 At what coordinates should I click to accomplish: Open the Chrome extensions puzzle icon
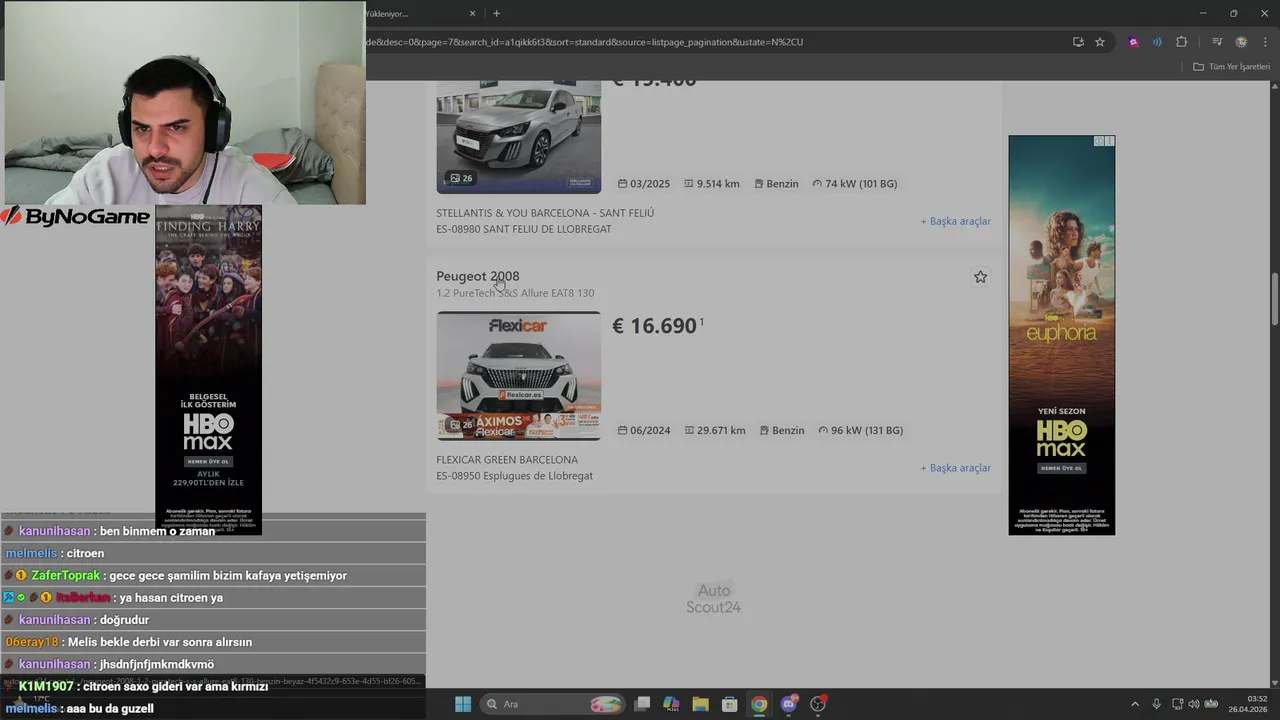1181,42
